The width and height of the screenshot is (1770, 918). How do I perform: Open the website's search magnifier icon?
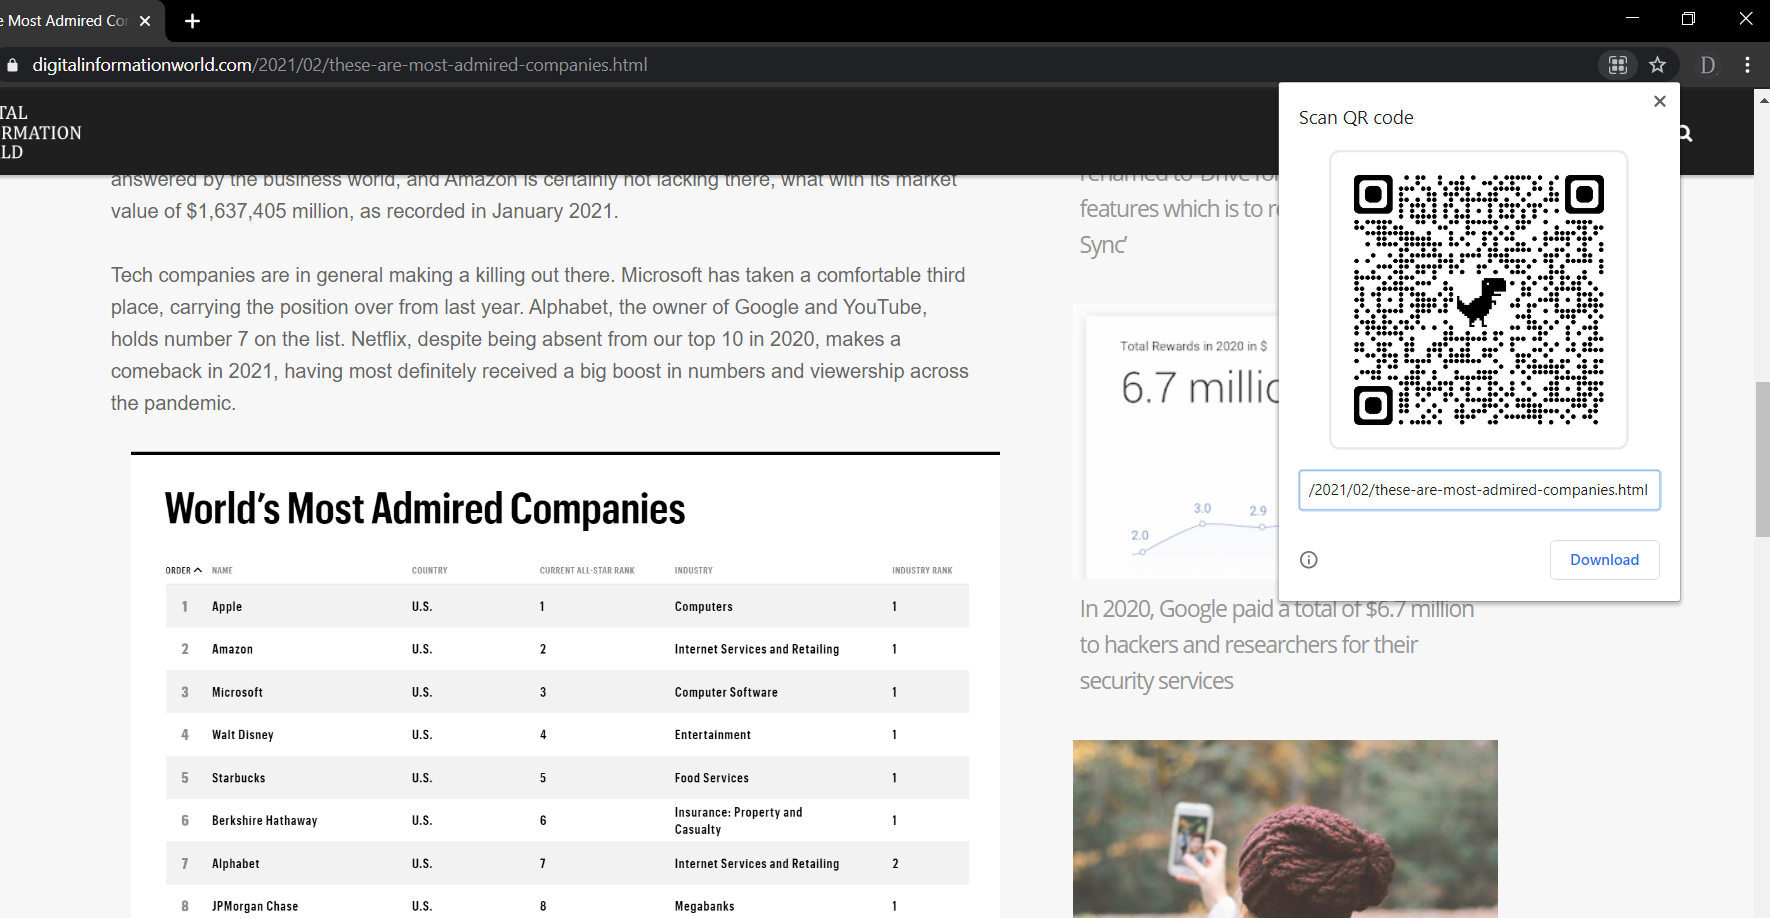click(1685, 132)
